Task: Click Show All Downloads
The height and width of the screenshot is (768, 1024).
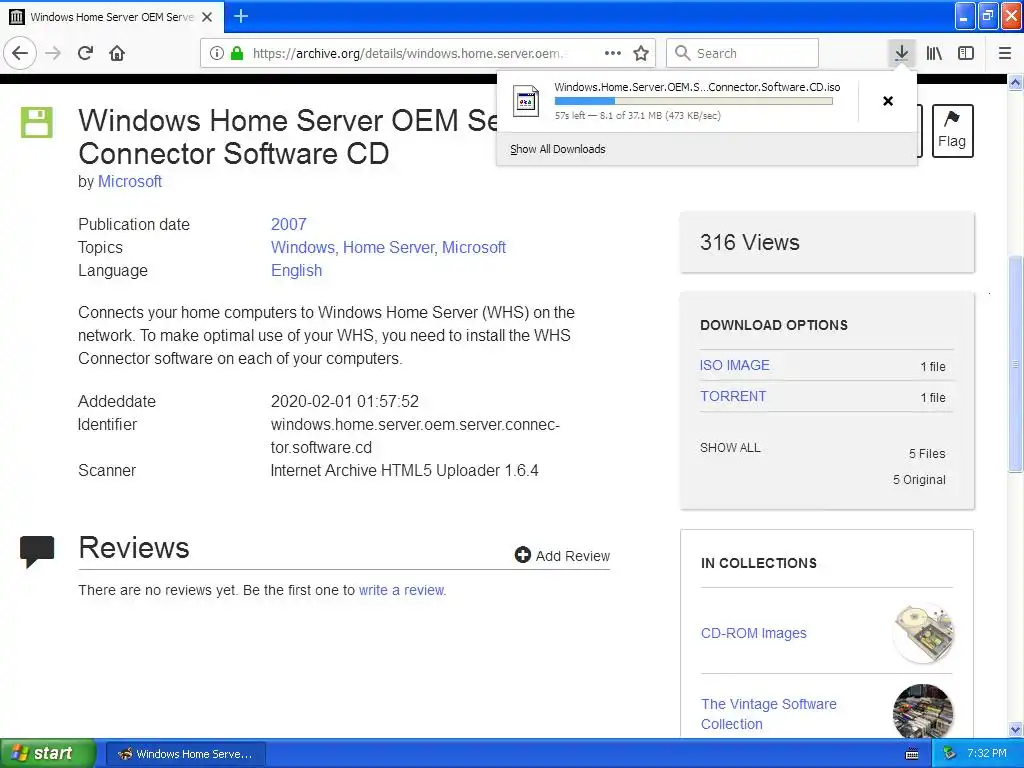Action: (x=558, y=149)
